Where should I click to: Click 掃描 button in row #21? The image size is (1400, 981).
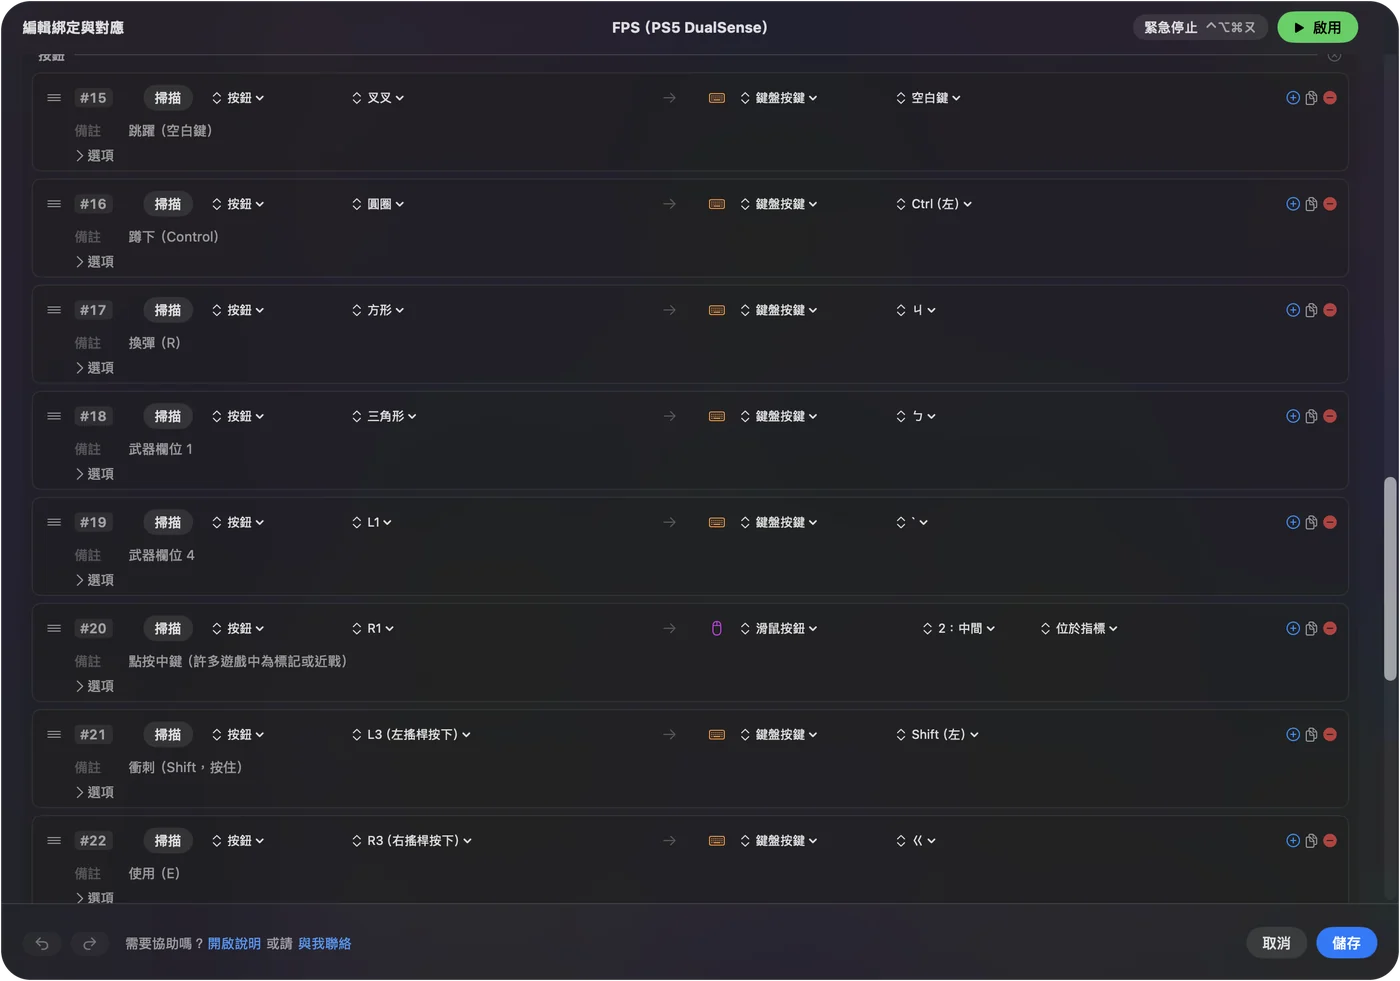[x=168, y=734]
